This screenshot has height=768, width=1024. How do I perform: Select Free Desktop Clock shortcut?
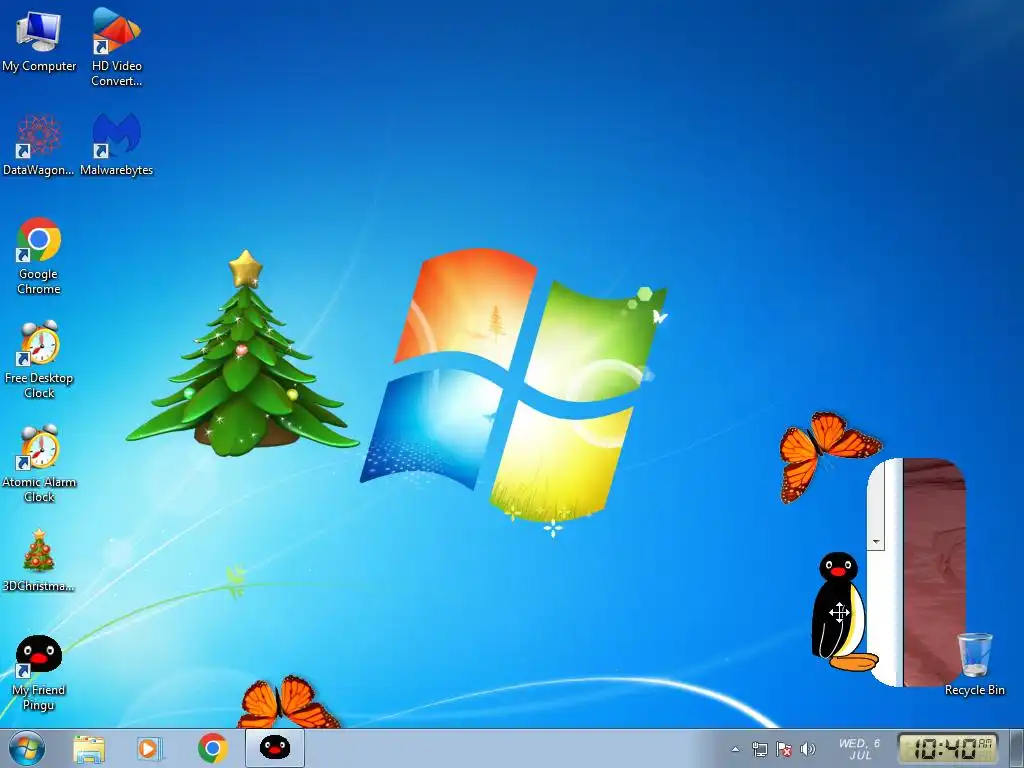[x=39, y=360]
